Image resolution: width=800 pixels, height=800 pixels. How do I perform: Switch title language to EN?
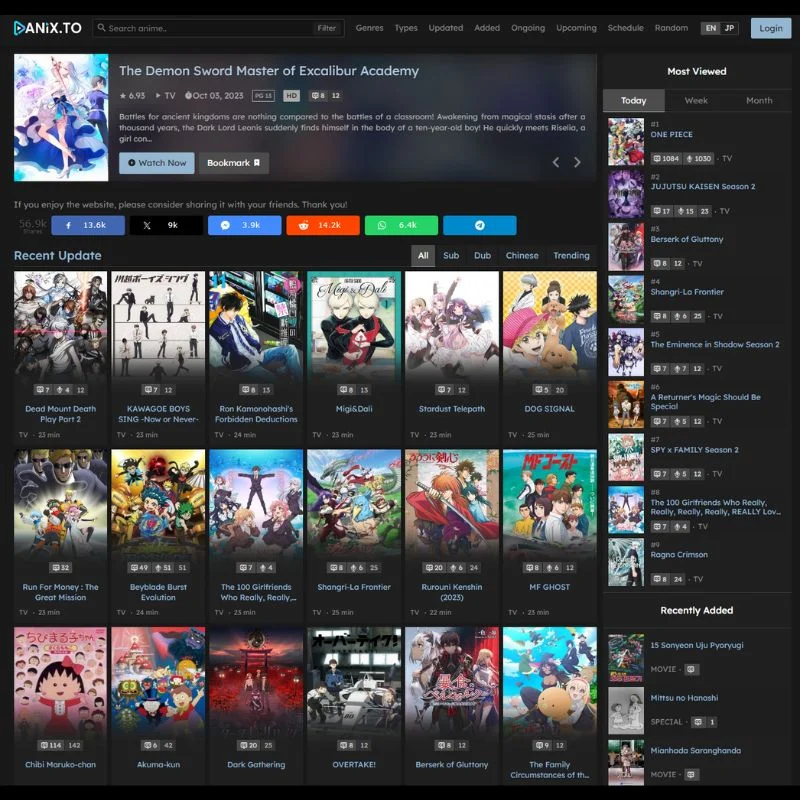(711, 28)
